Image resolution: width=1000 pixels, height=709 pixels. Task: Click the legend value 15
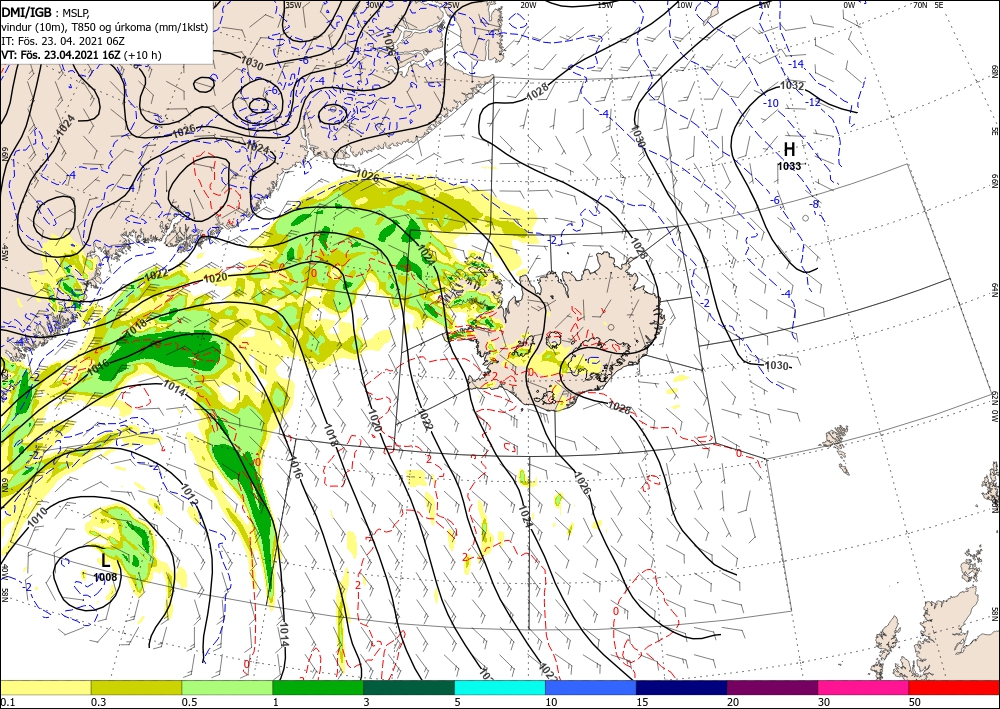642,702
